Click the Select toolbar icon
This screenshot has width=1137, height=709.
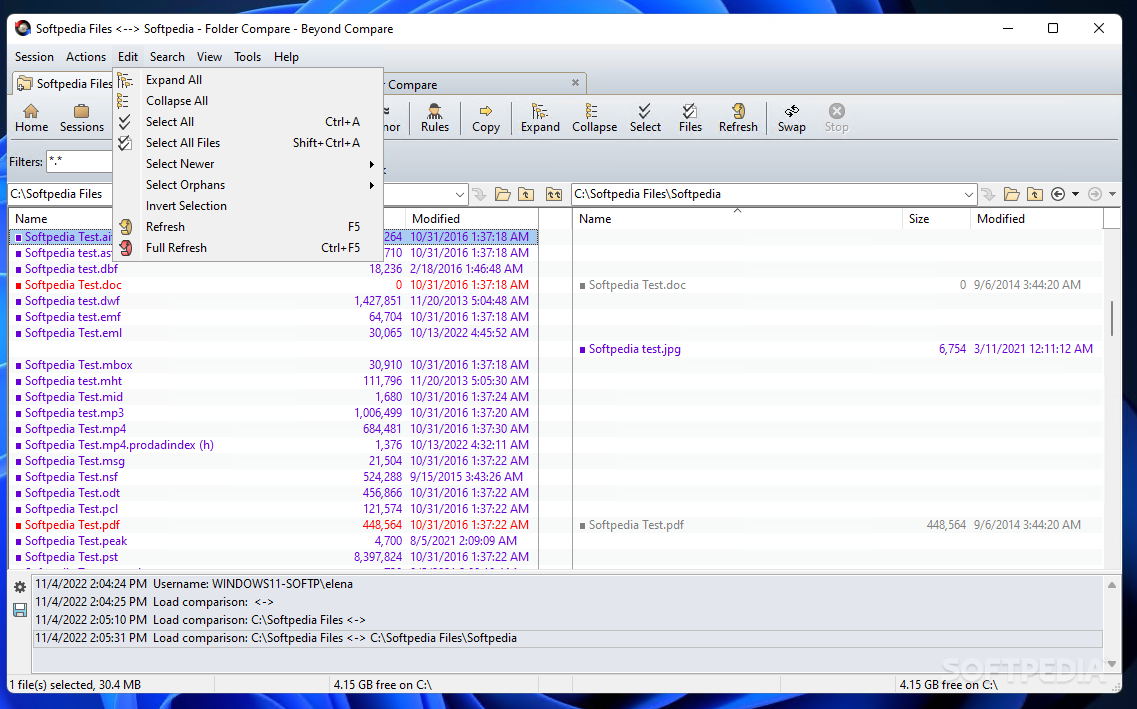coord(645,117)
